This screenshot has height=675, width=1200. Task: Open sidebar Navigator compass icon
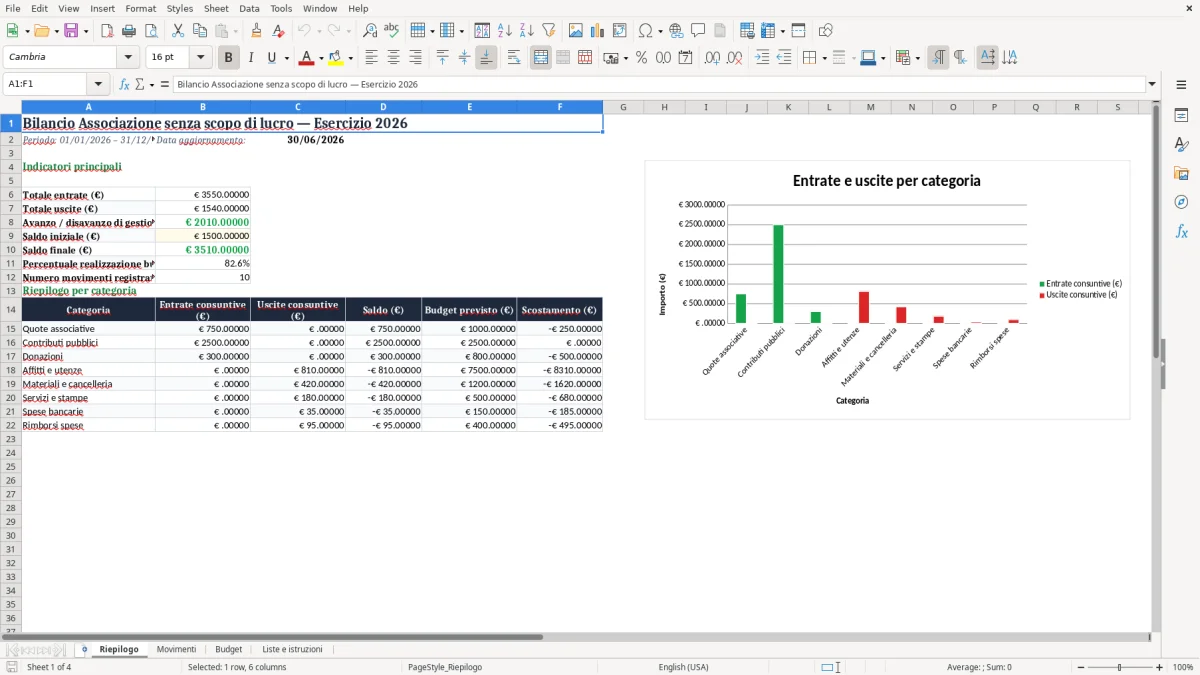click(x=1181, y=202)
